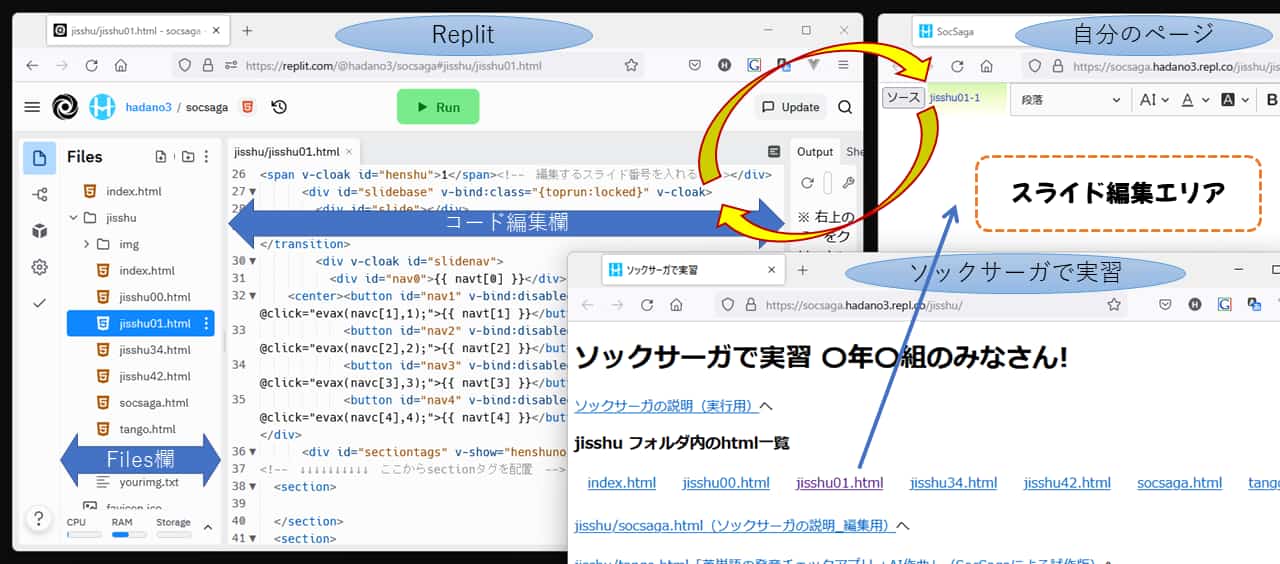Collapse the jisshu folder in file tree

click(x=74, y=218)
